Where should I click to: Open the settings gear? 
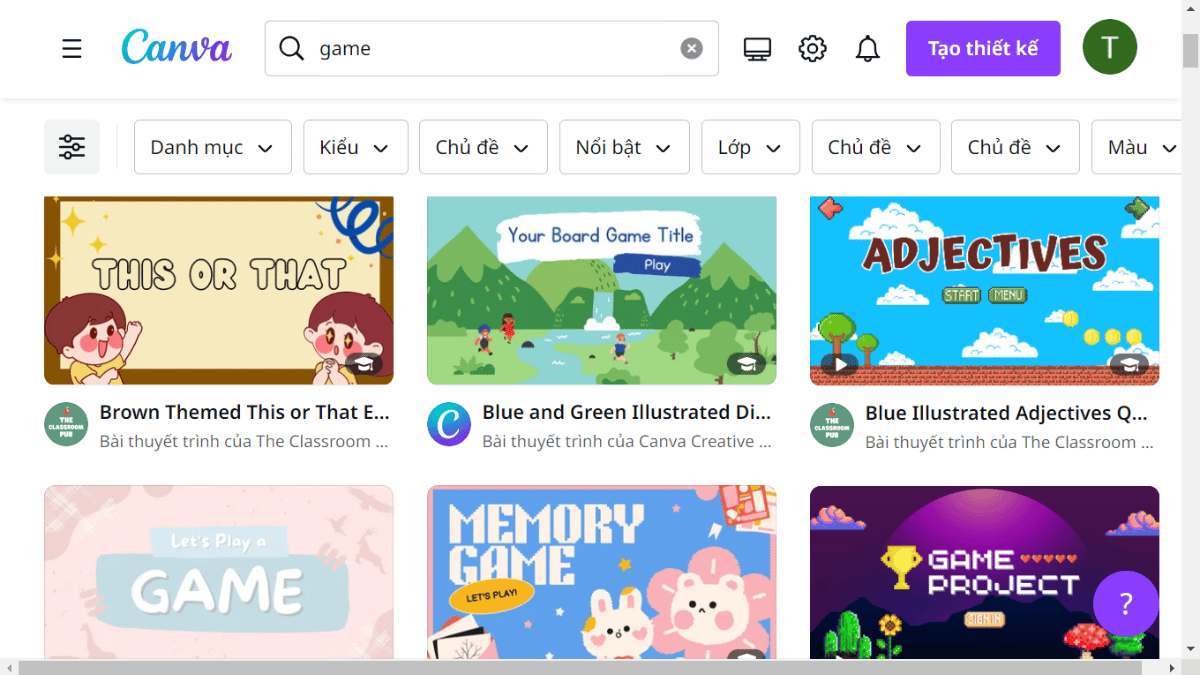pos(812,48)
